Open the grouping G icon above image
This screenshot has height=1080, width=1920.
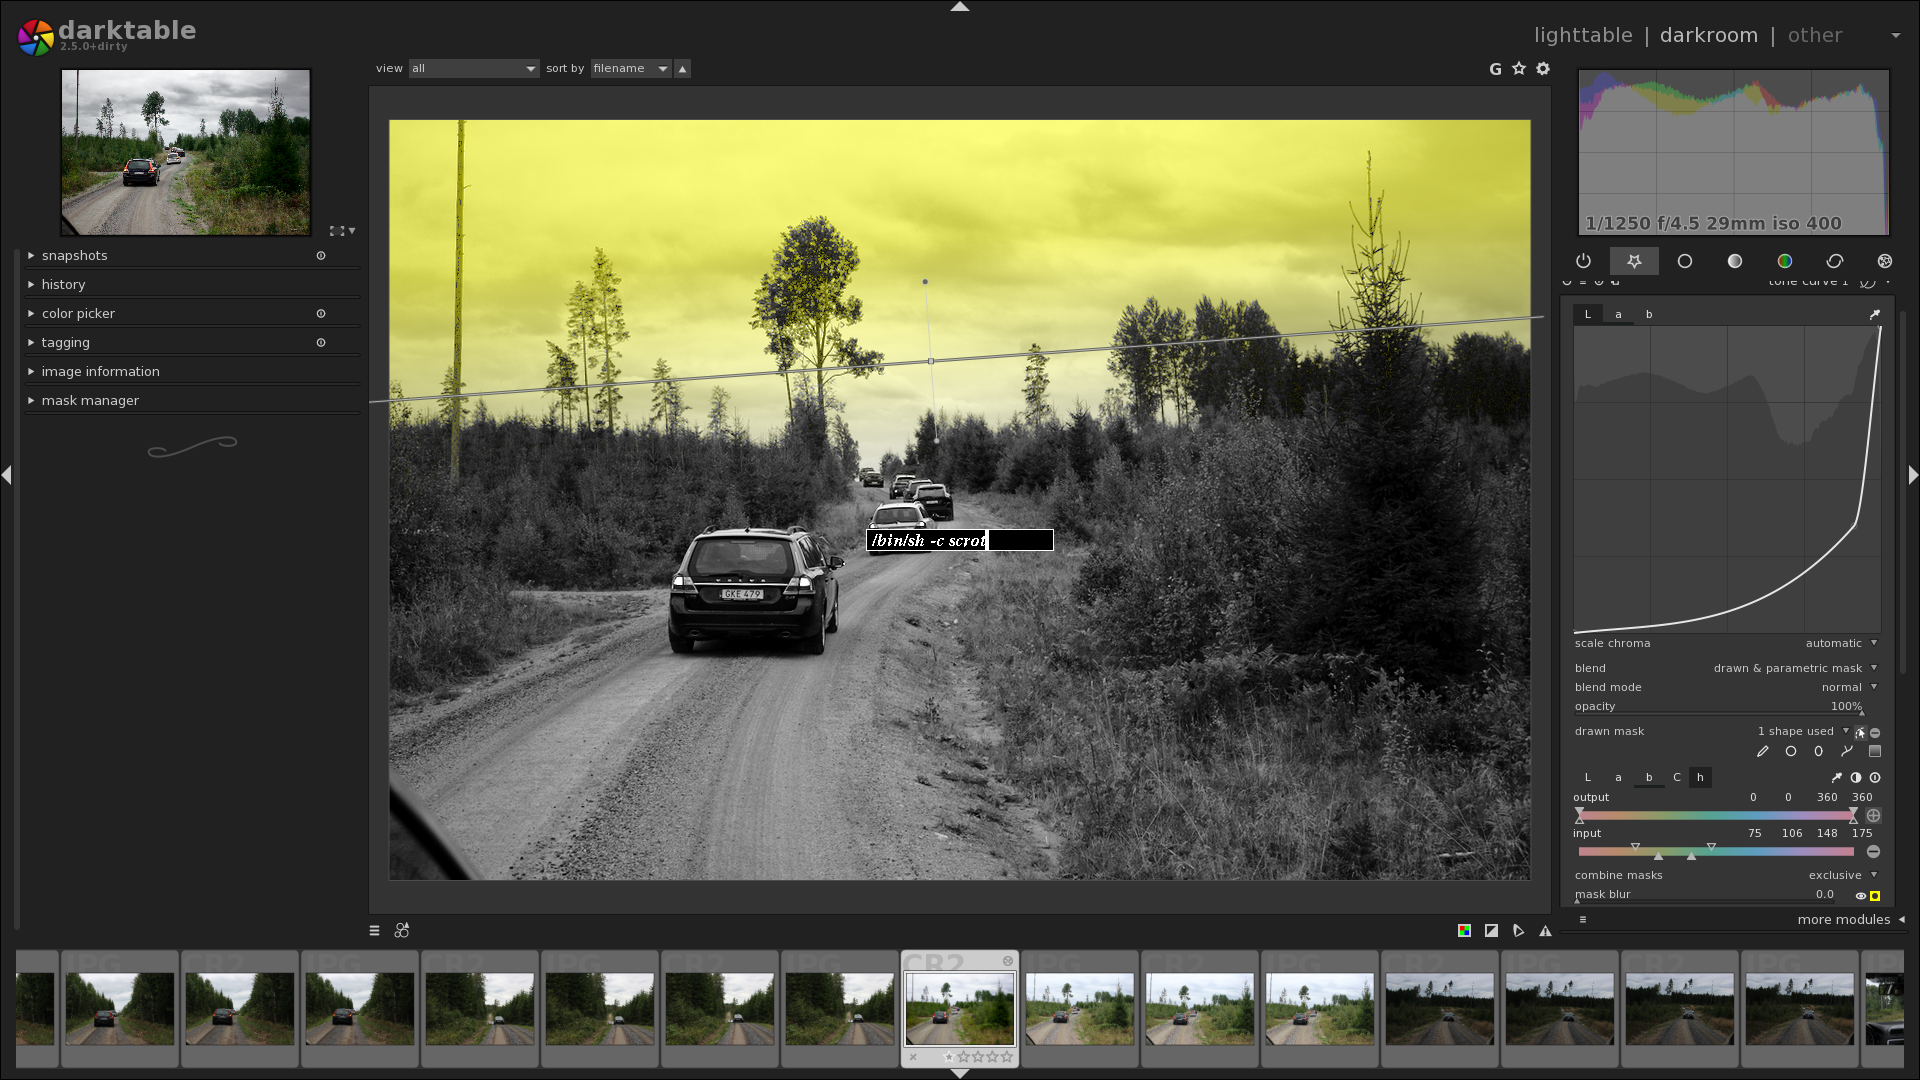pyautogui.click(x=1495, y=69)
